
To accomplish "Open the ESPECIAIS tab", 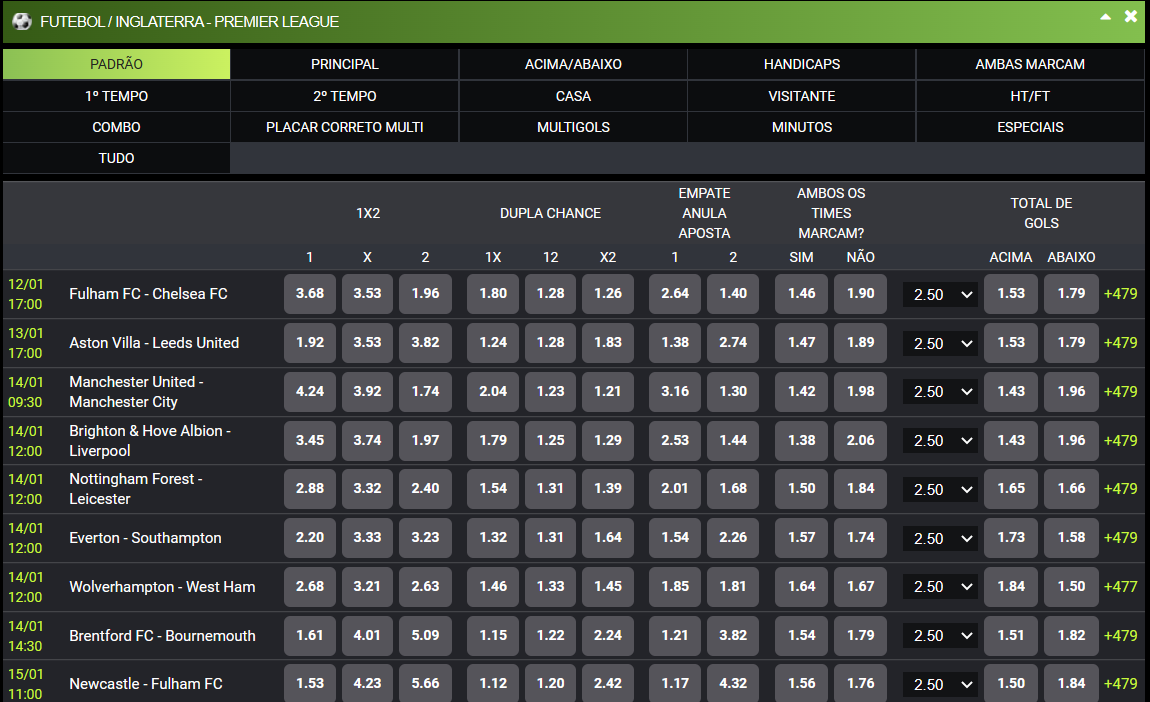I will click(x=1030, y=127).
